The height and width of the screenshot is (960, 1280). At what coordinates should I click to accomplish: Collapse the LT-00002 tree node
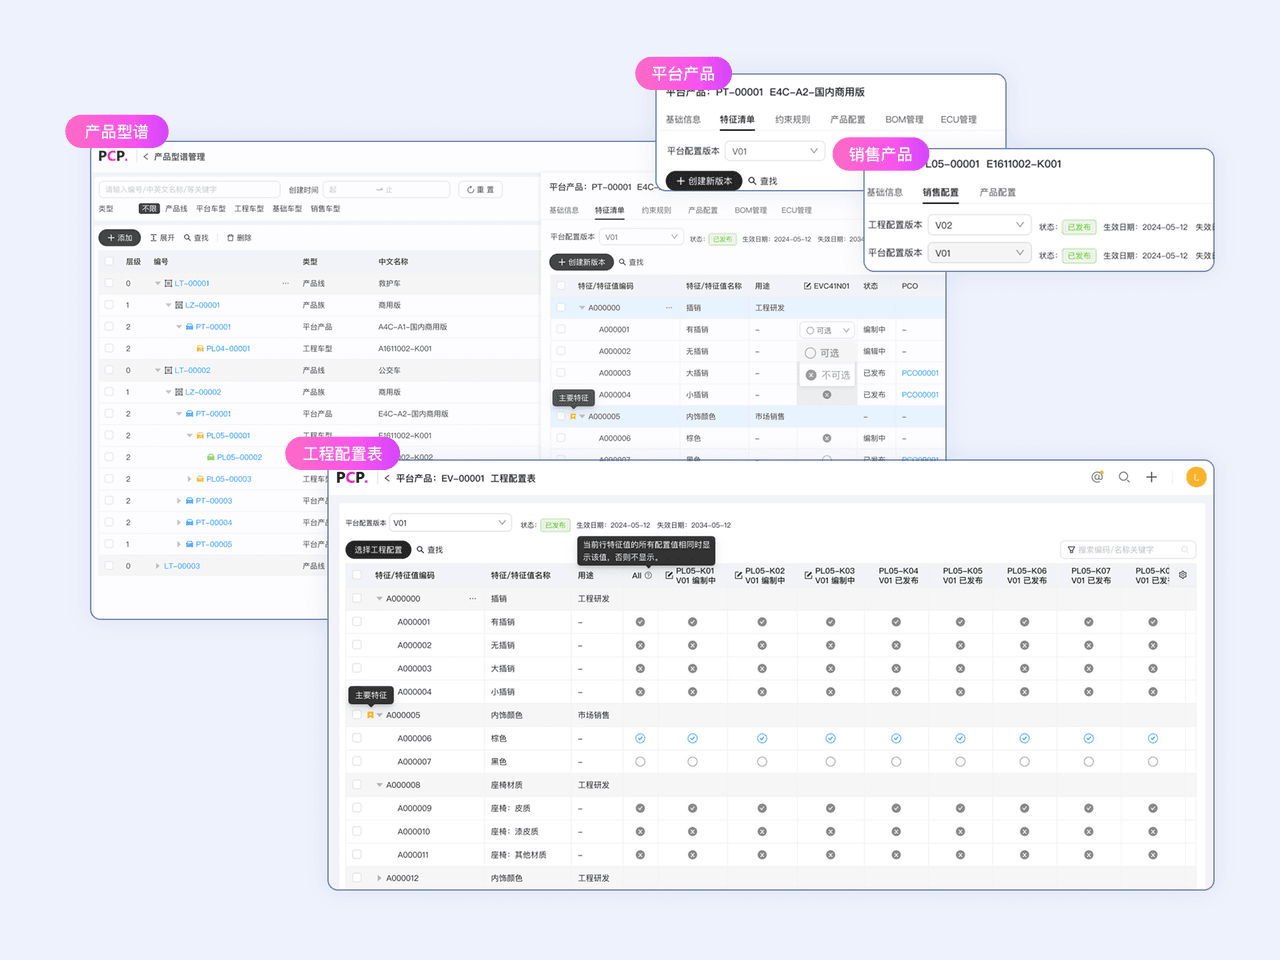click(158, 370)
